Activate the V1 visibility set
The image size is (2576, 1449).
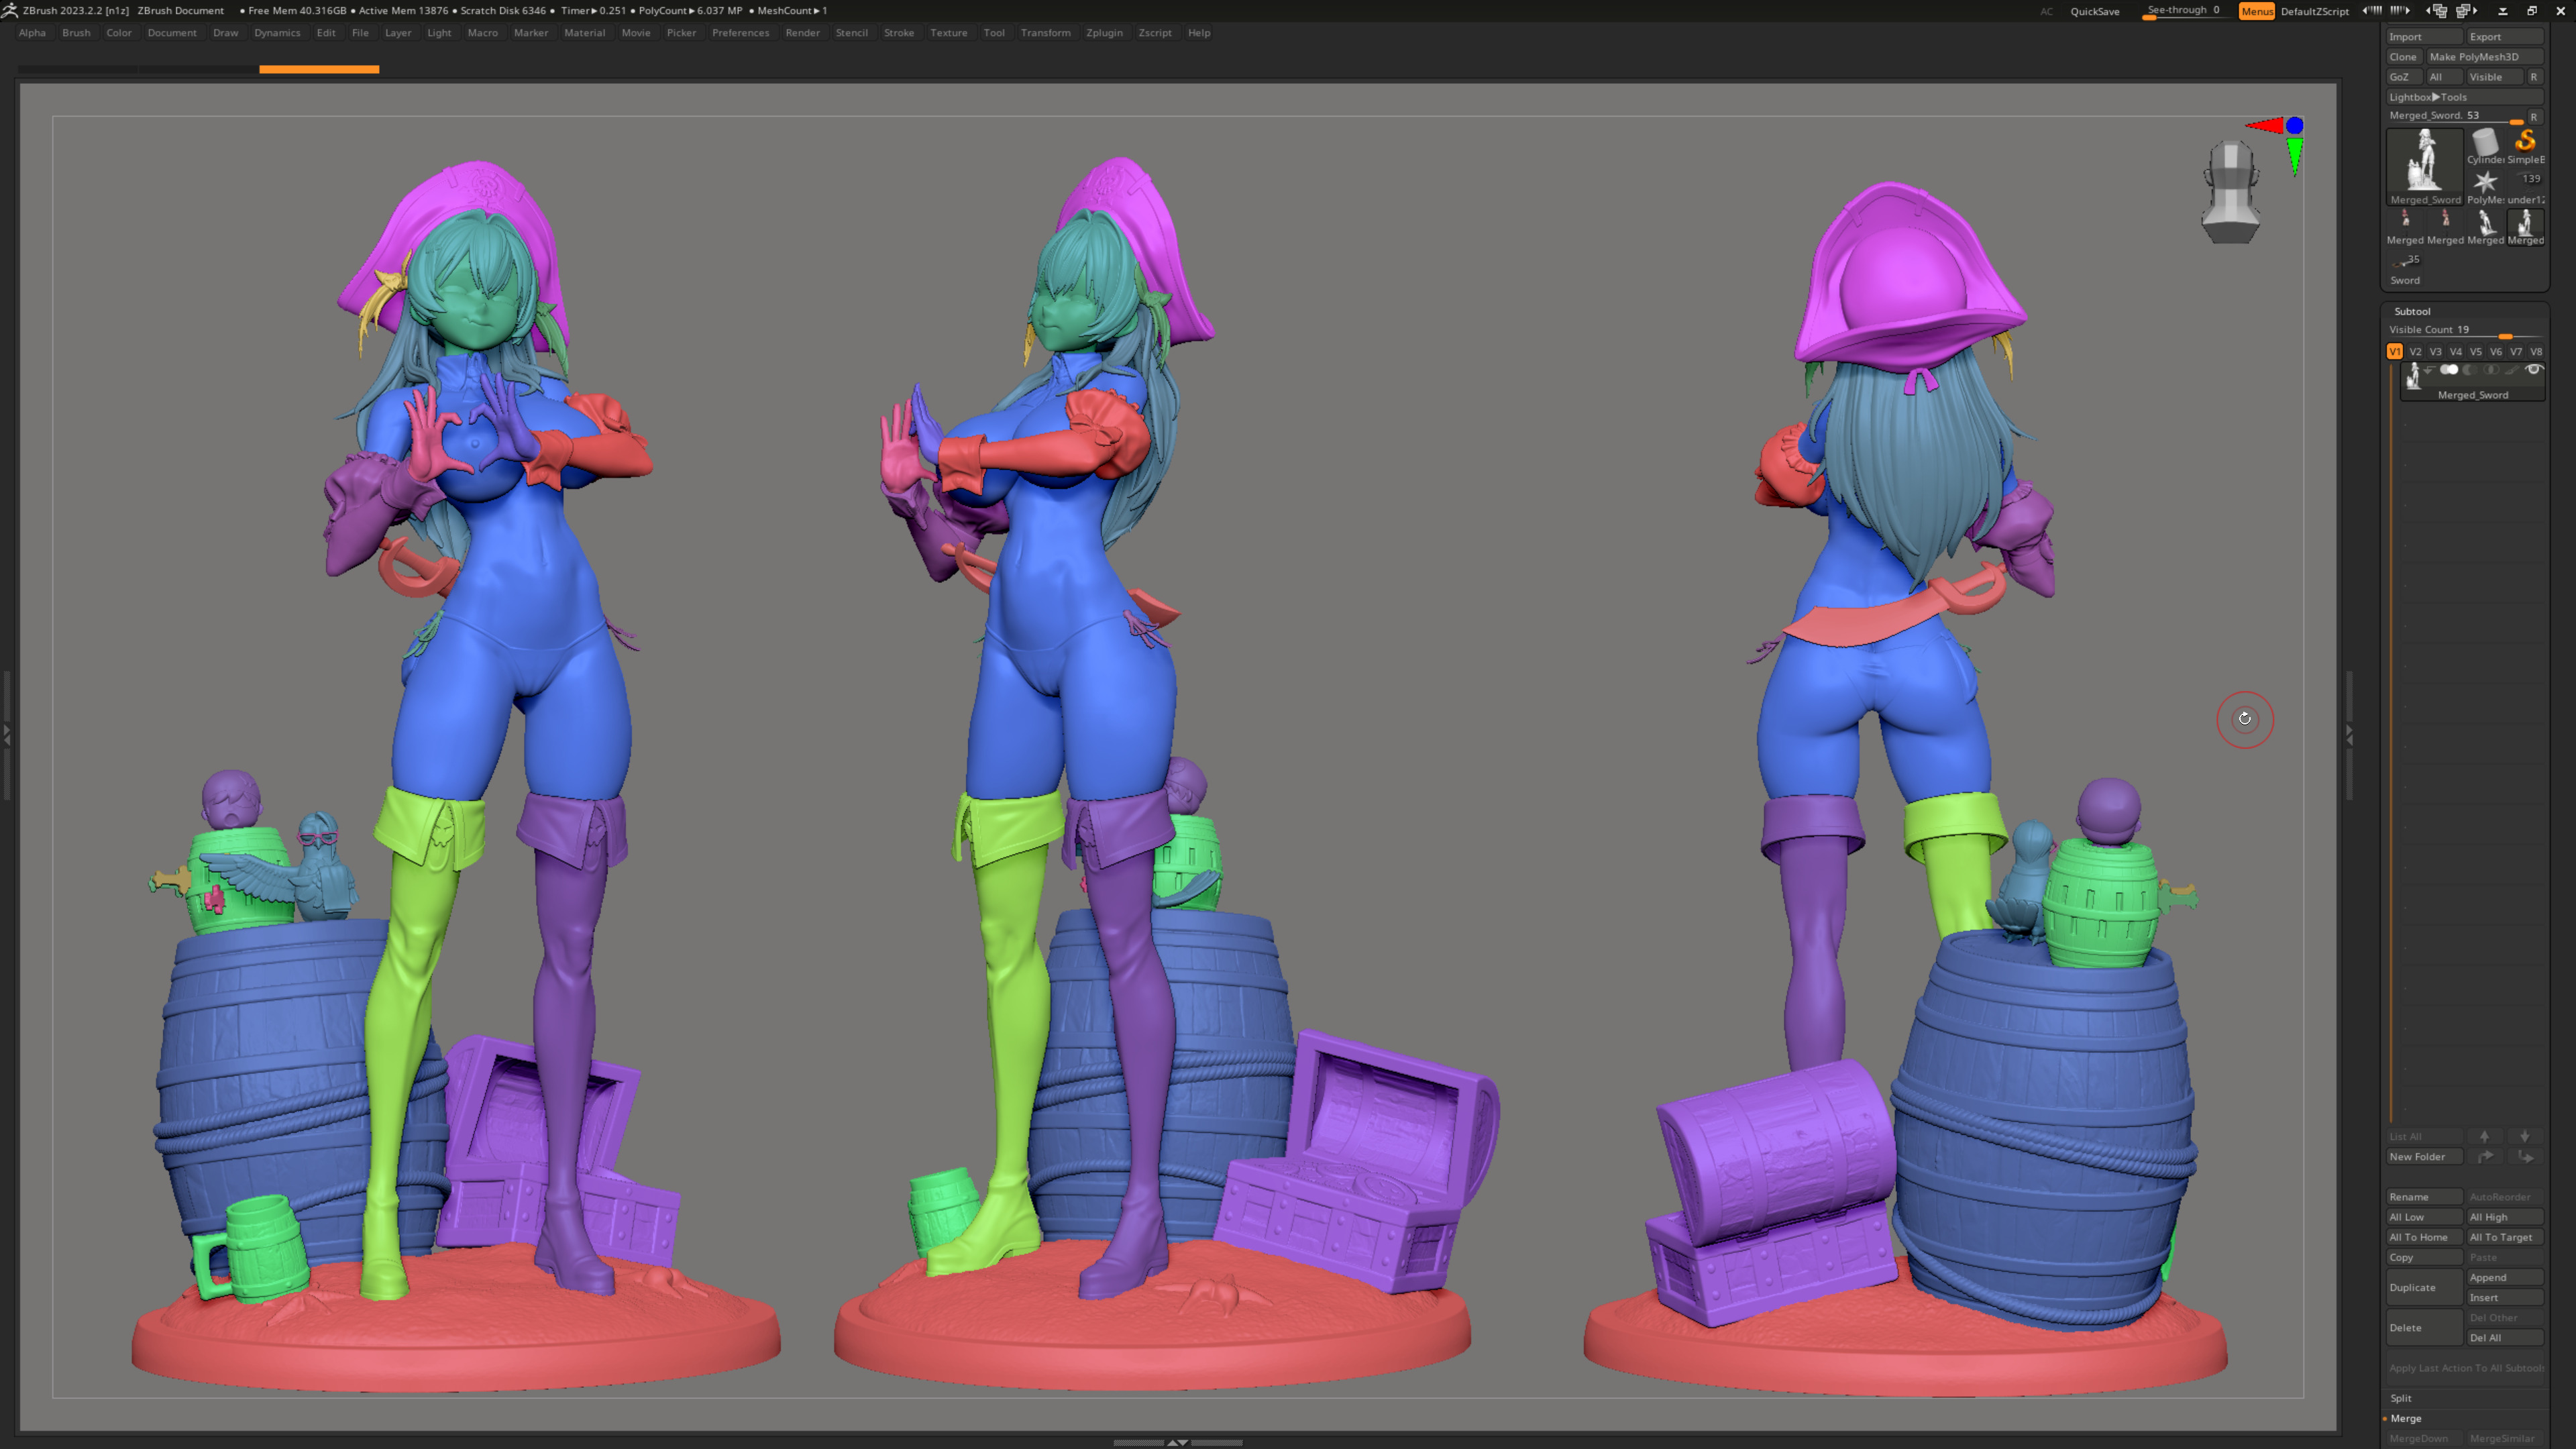tap(2395, 352)
